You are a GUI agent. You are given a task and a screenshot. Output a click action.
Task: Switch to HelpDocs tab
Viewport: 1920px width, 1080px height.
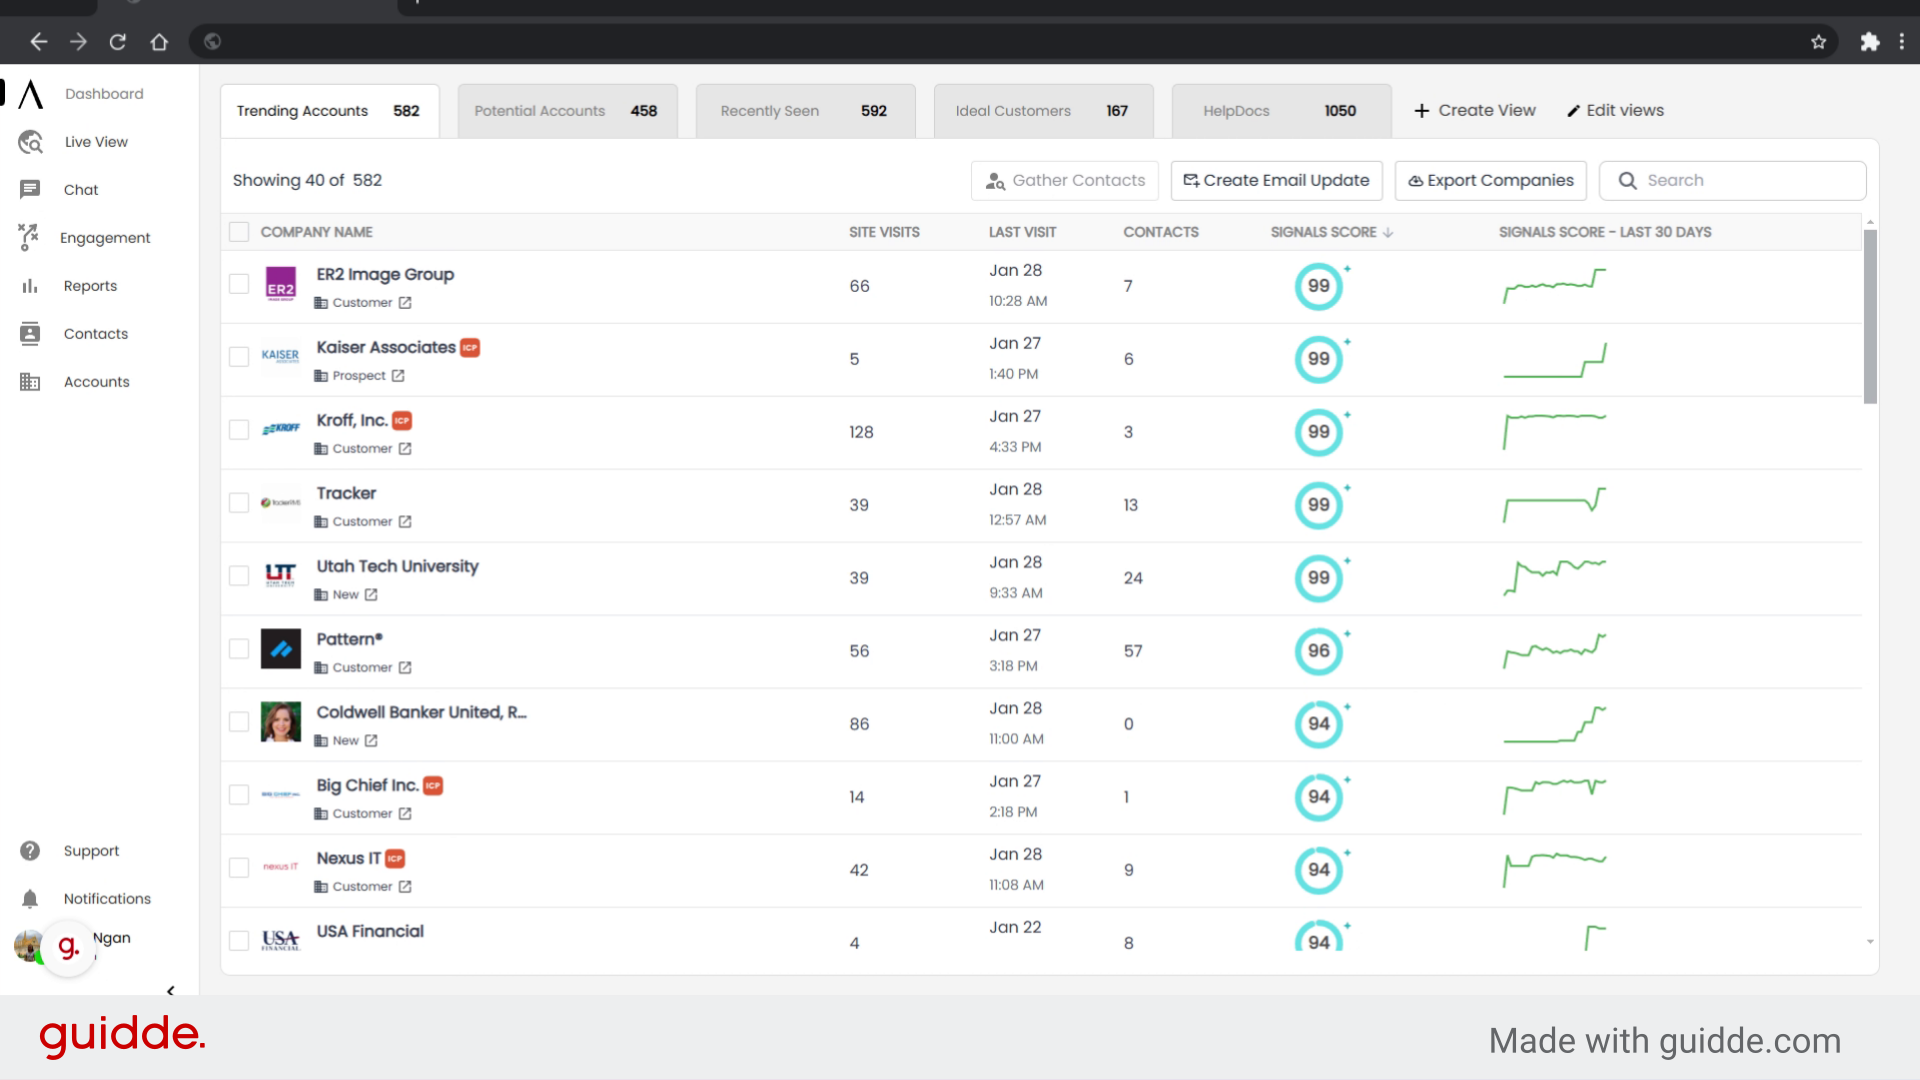point(1281,111)
